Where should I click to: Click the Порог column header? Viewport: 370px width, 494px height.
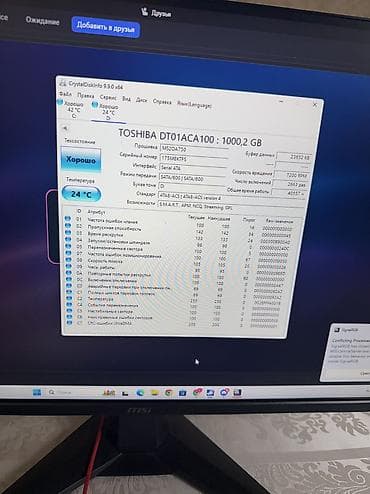tap(249, 220)
